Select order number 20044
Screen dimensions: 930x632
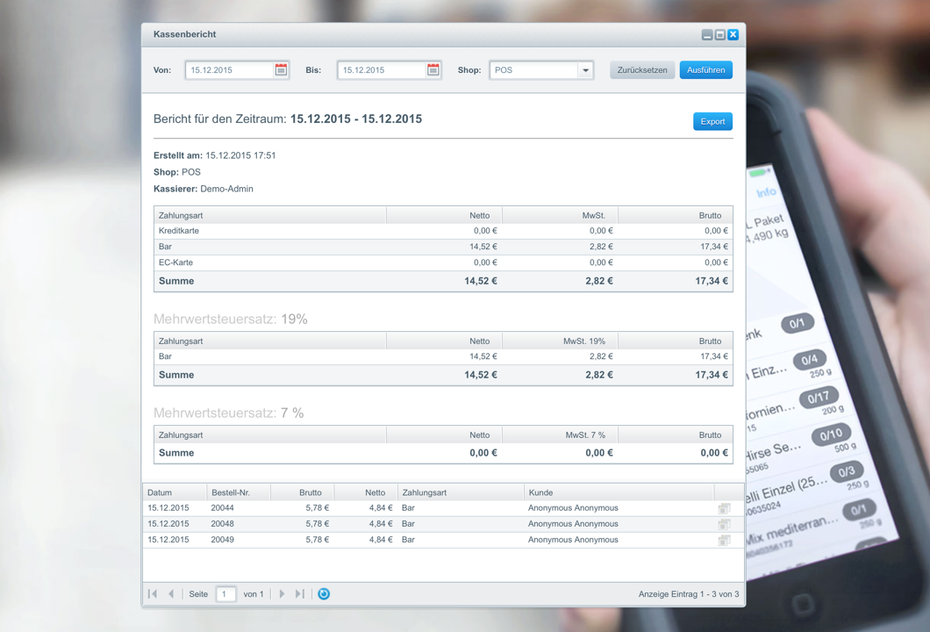(x=222, y=508)
